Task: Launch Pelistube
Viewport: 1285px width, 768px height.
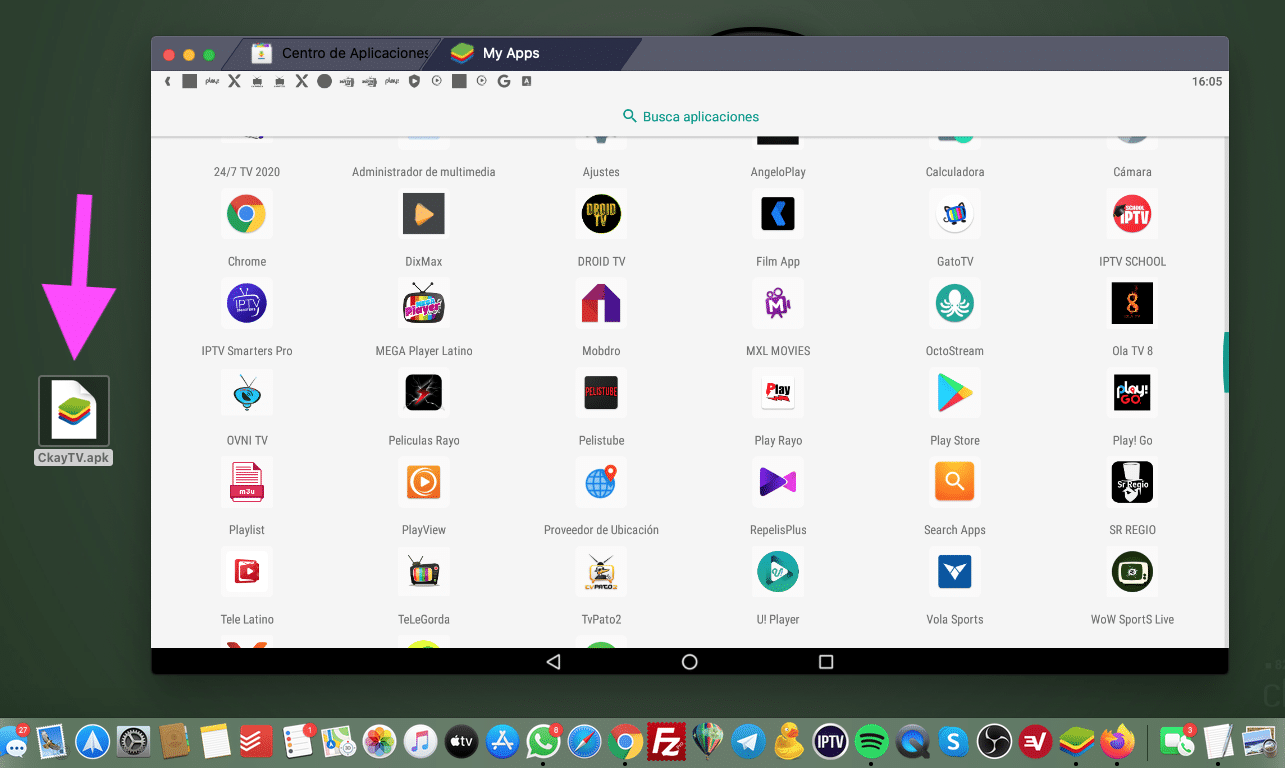Action: pyautogui.click(x=601, y=392)
